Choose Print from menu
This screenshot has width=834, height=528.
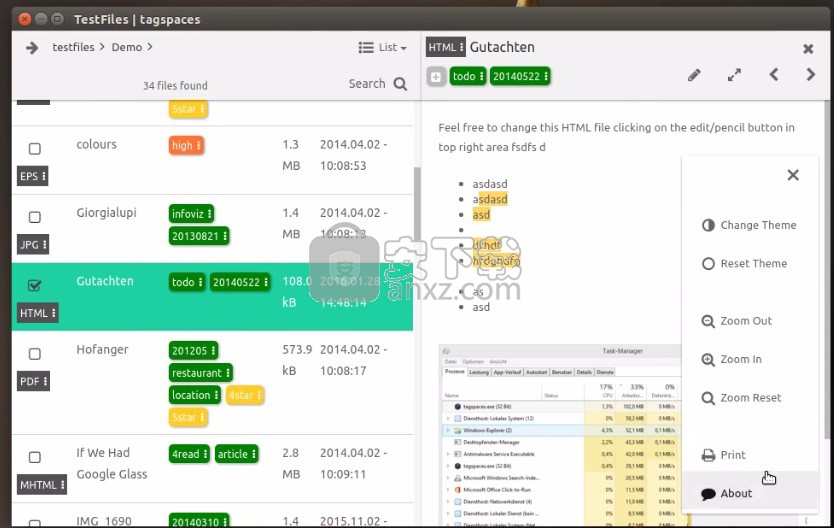(749, 455)
